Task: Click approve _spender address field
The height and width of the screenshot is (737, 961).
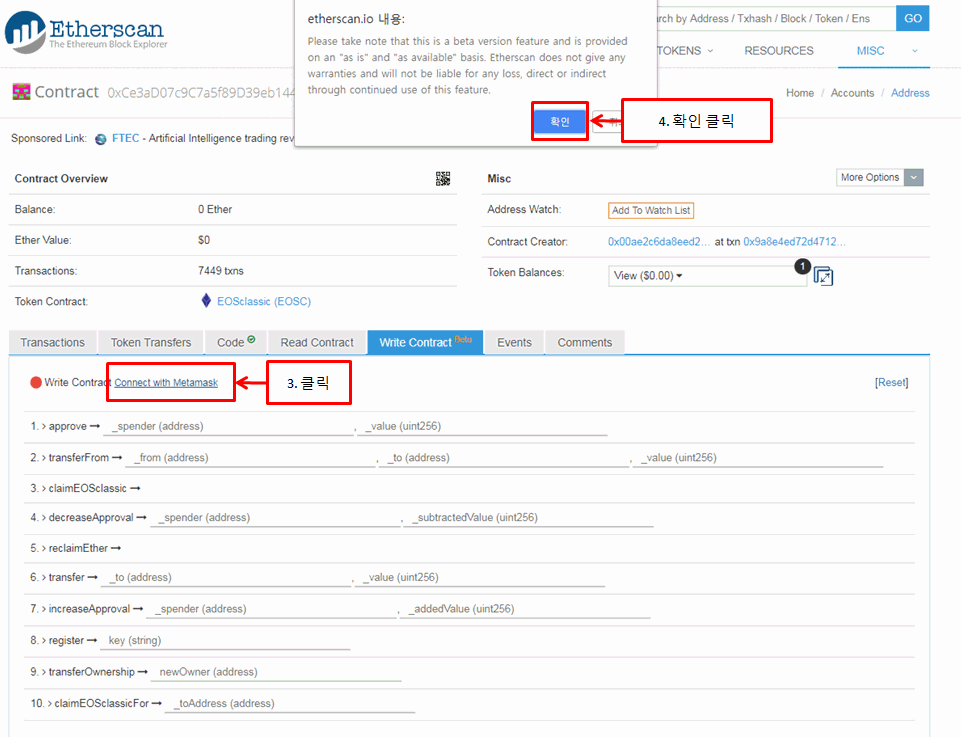Action: (x=229, y=426)
